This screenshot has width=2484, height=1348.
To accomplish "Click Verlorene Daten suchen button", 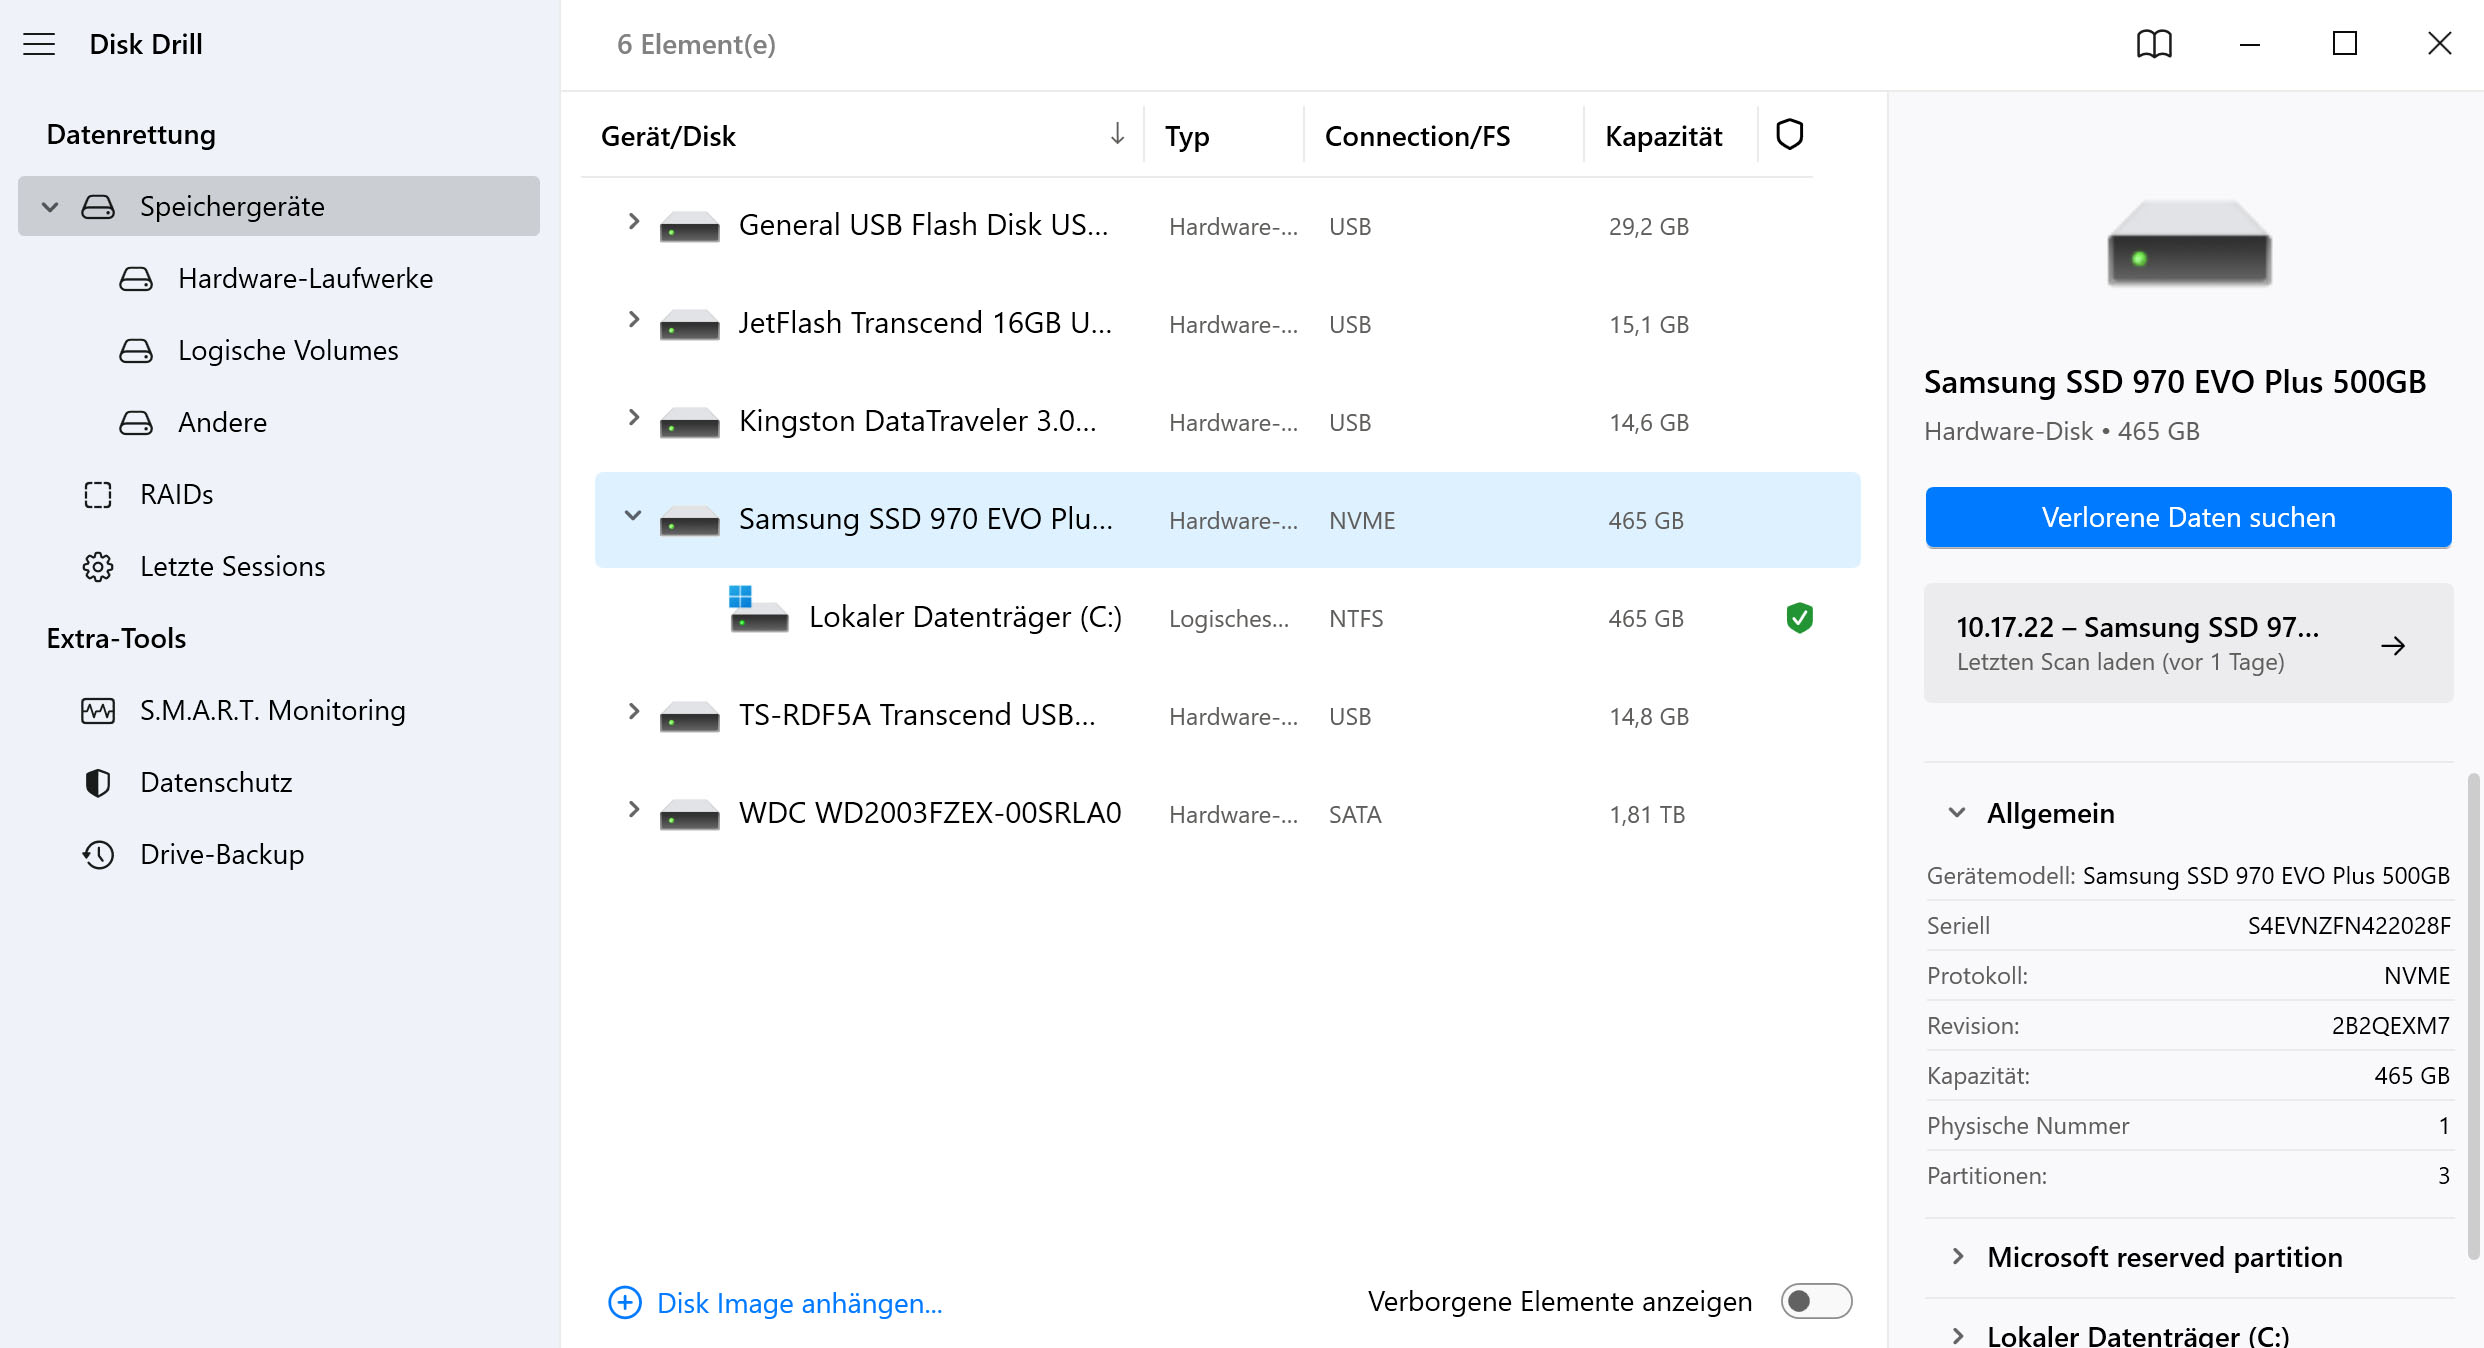I will tap(2188, 517).
